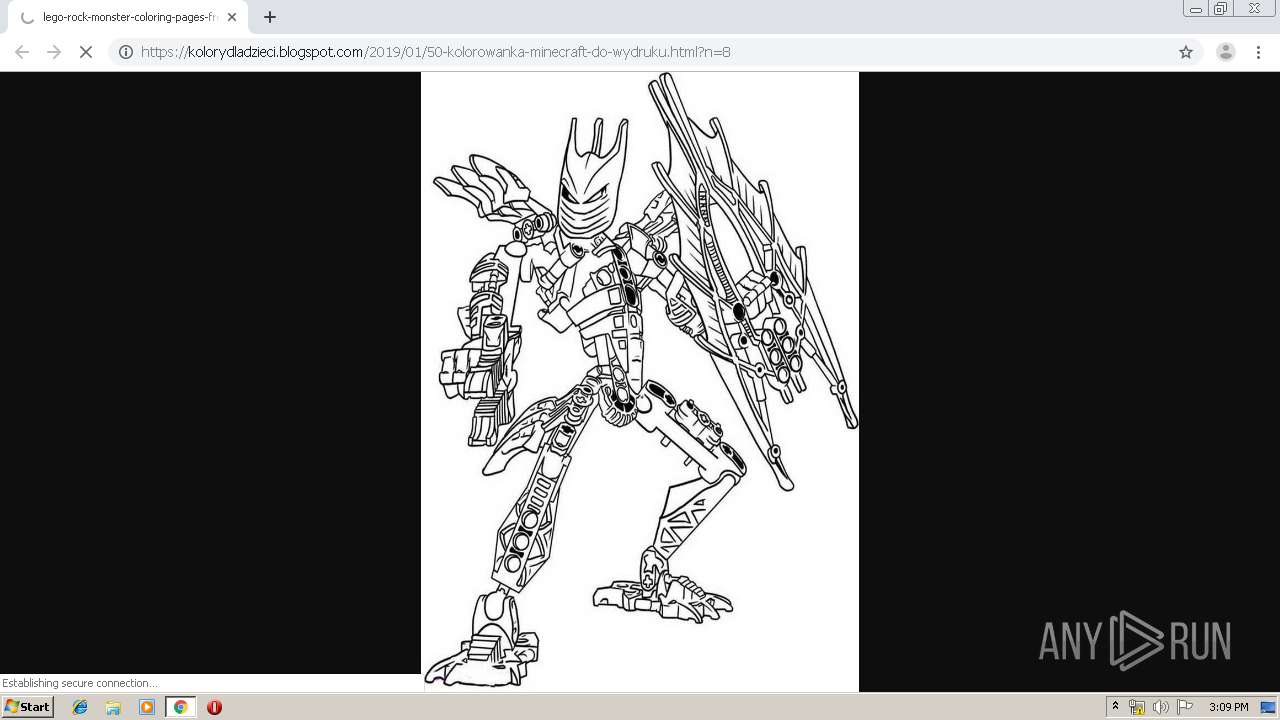Viewport: 1280px width, 720px height.
Task: Go forward to next page
Action: coord(54,52)
